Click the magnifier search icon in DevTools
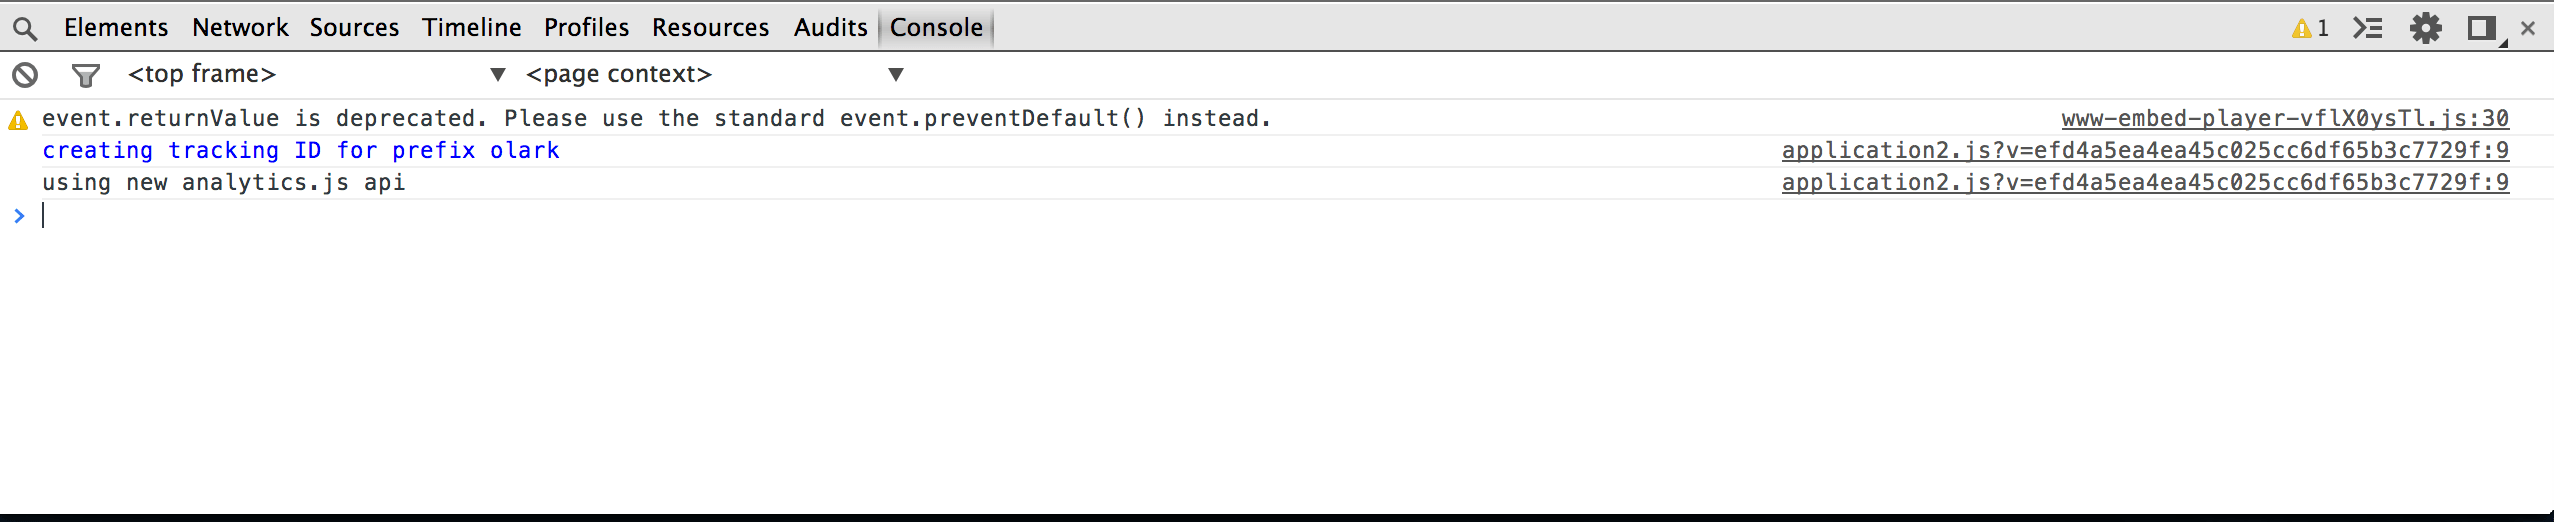 tap(25, 29)
